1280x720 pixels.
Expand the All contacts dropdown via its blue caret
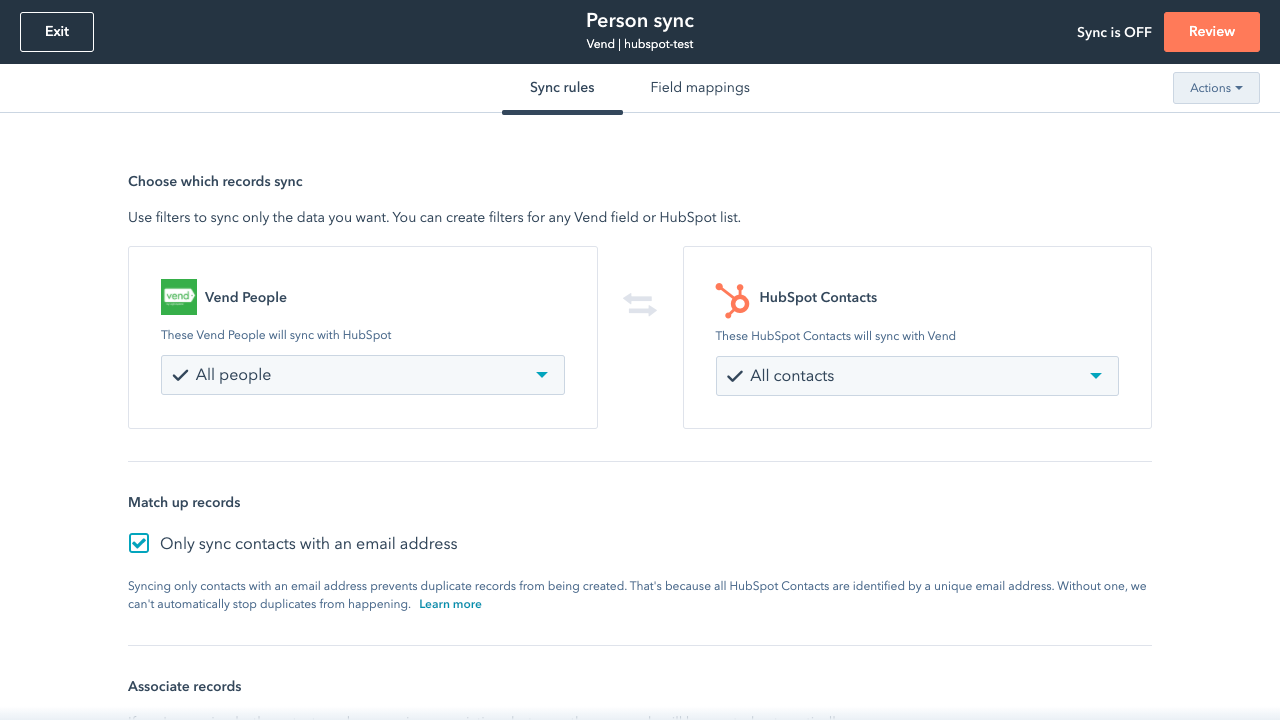tap(1097, 376)
